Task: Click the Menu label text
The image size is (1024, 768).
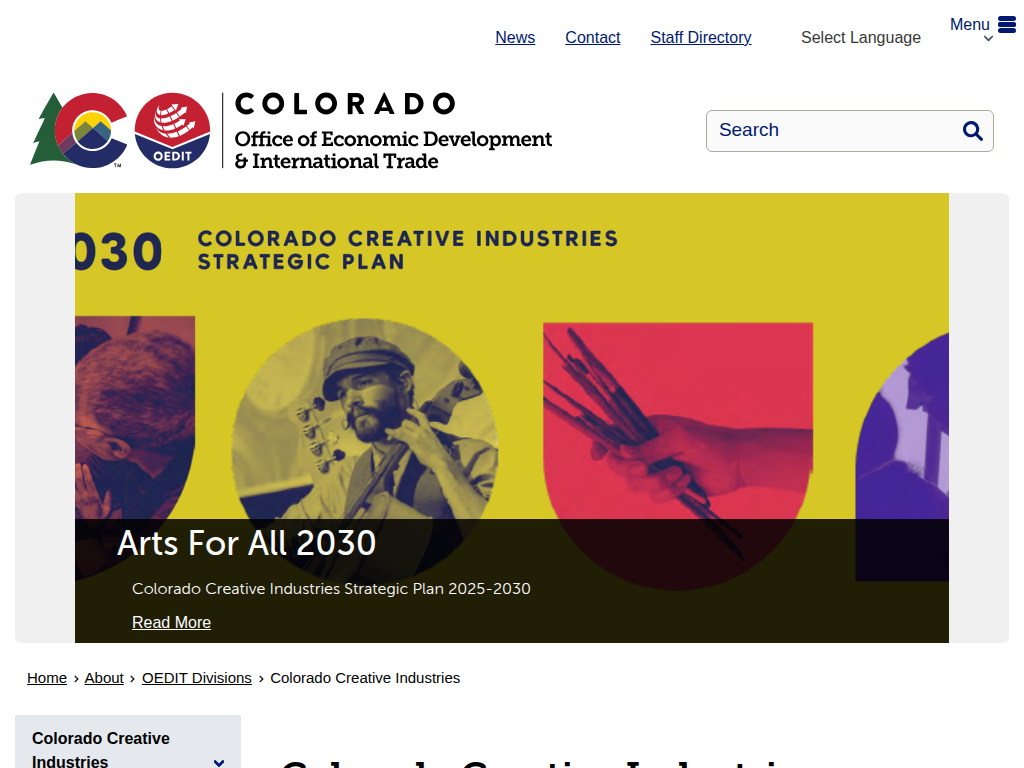Action: [x=970, y=25]
